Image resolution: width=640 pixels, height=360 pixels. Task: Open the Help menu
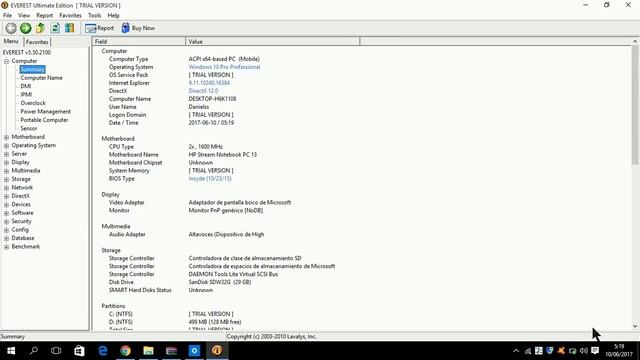(113, 16)
